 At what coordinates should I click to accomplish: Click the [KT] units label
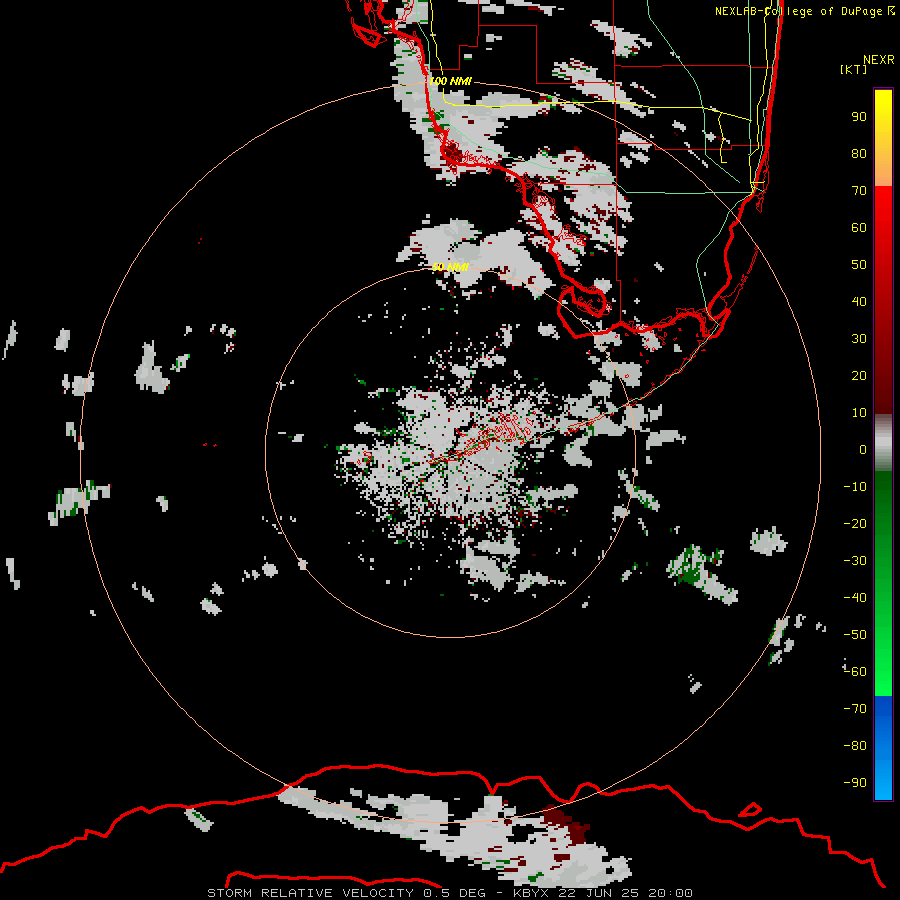pos(854,69)
